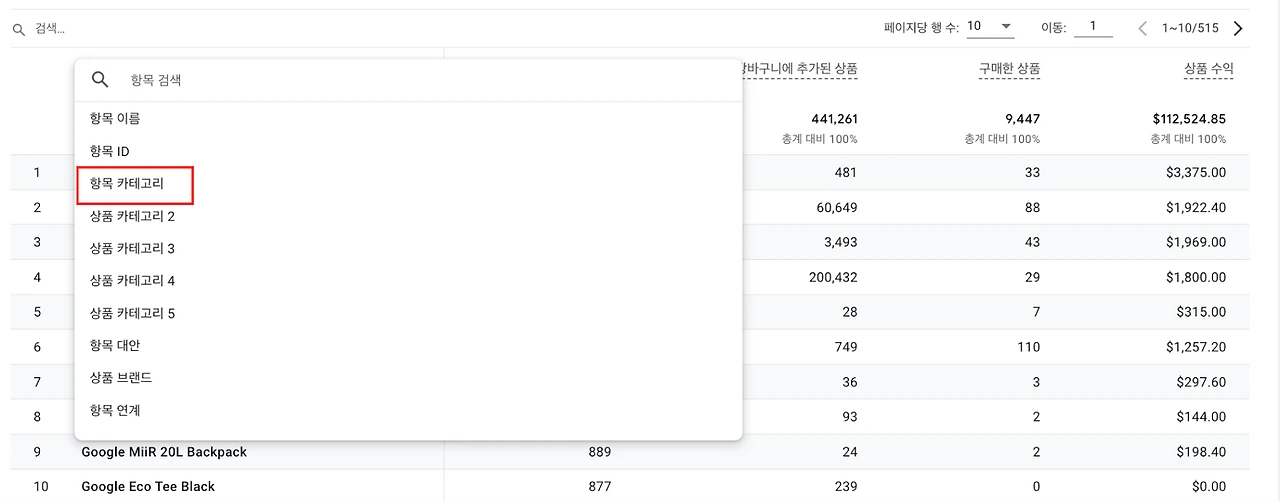
Task: Click the 749 added-to-cart cell
Action: [x=846, y=347]
